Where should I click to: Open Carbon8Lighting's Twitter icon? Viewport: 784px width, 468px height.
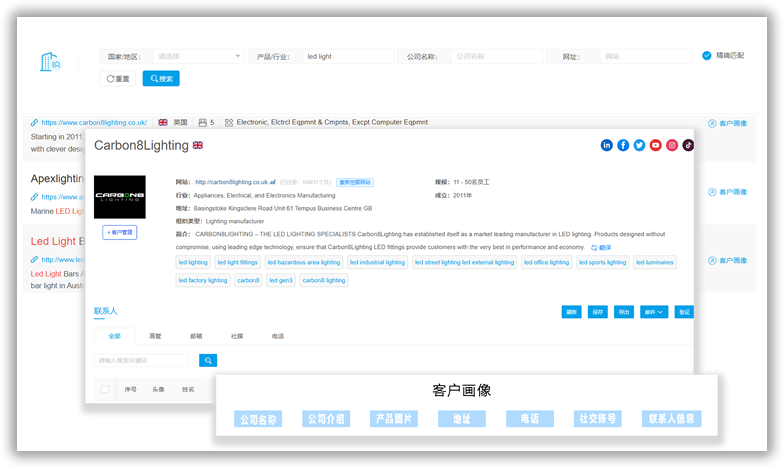[x=640, y=145]
